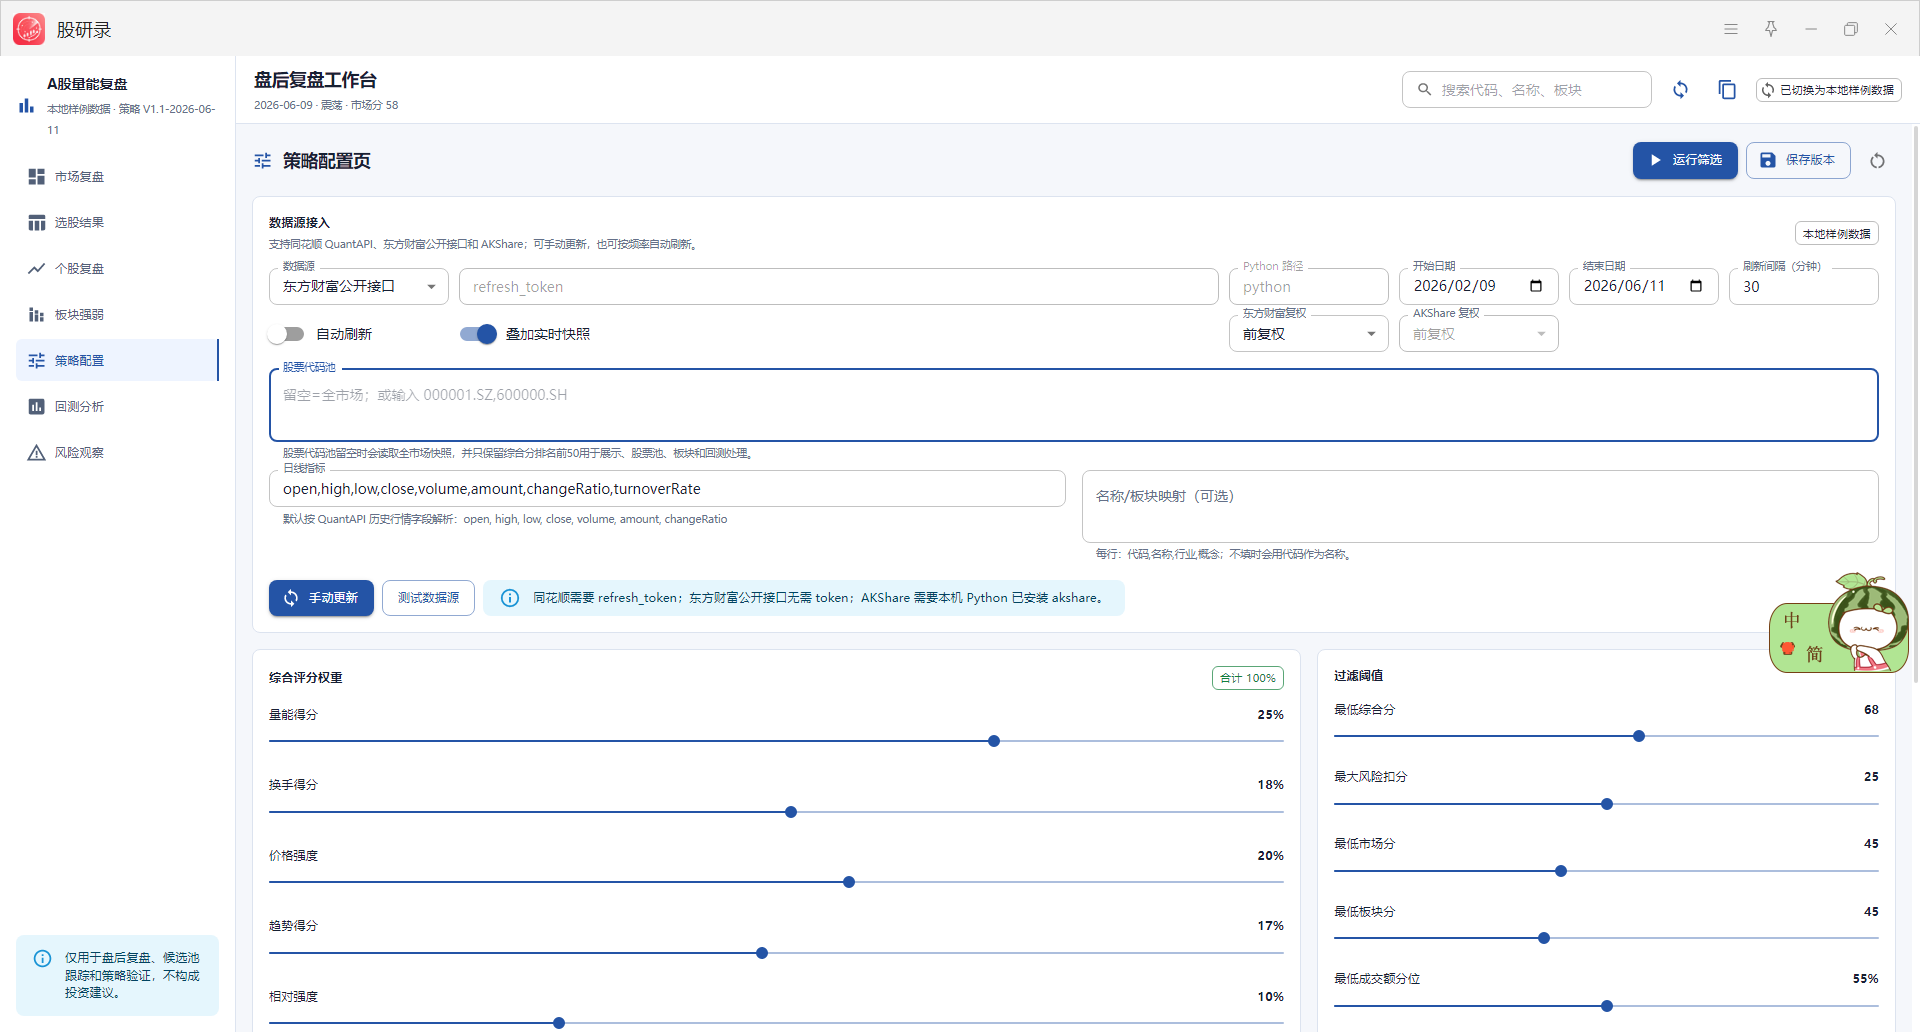The width and height of the screenshot is (1920, 1032).
Task: Click the 回测分析 chart icon
Action: point(37,407)
